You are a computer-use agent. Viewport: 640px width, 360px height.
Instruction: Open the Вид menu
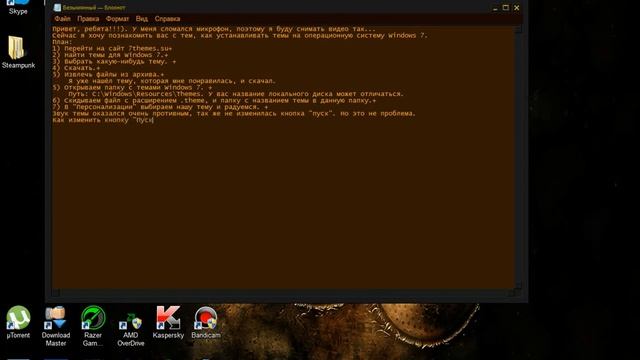[x=142, y=19]
